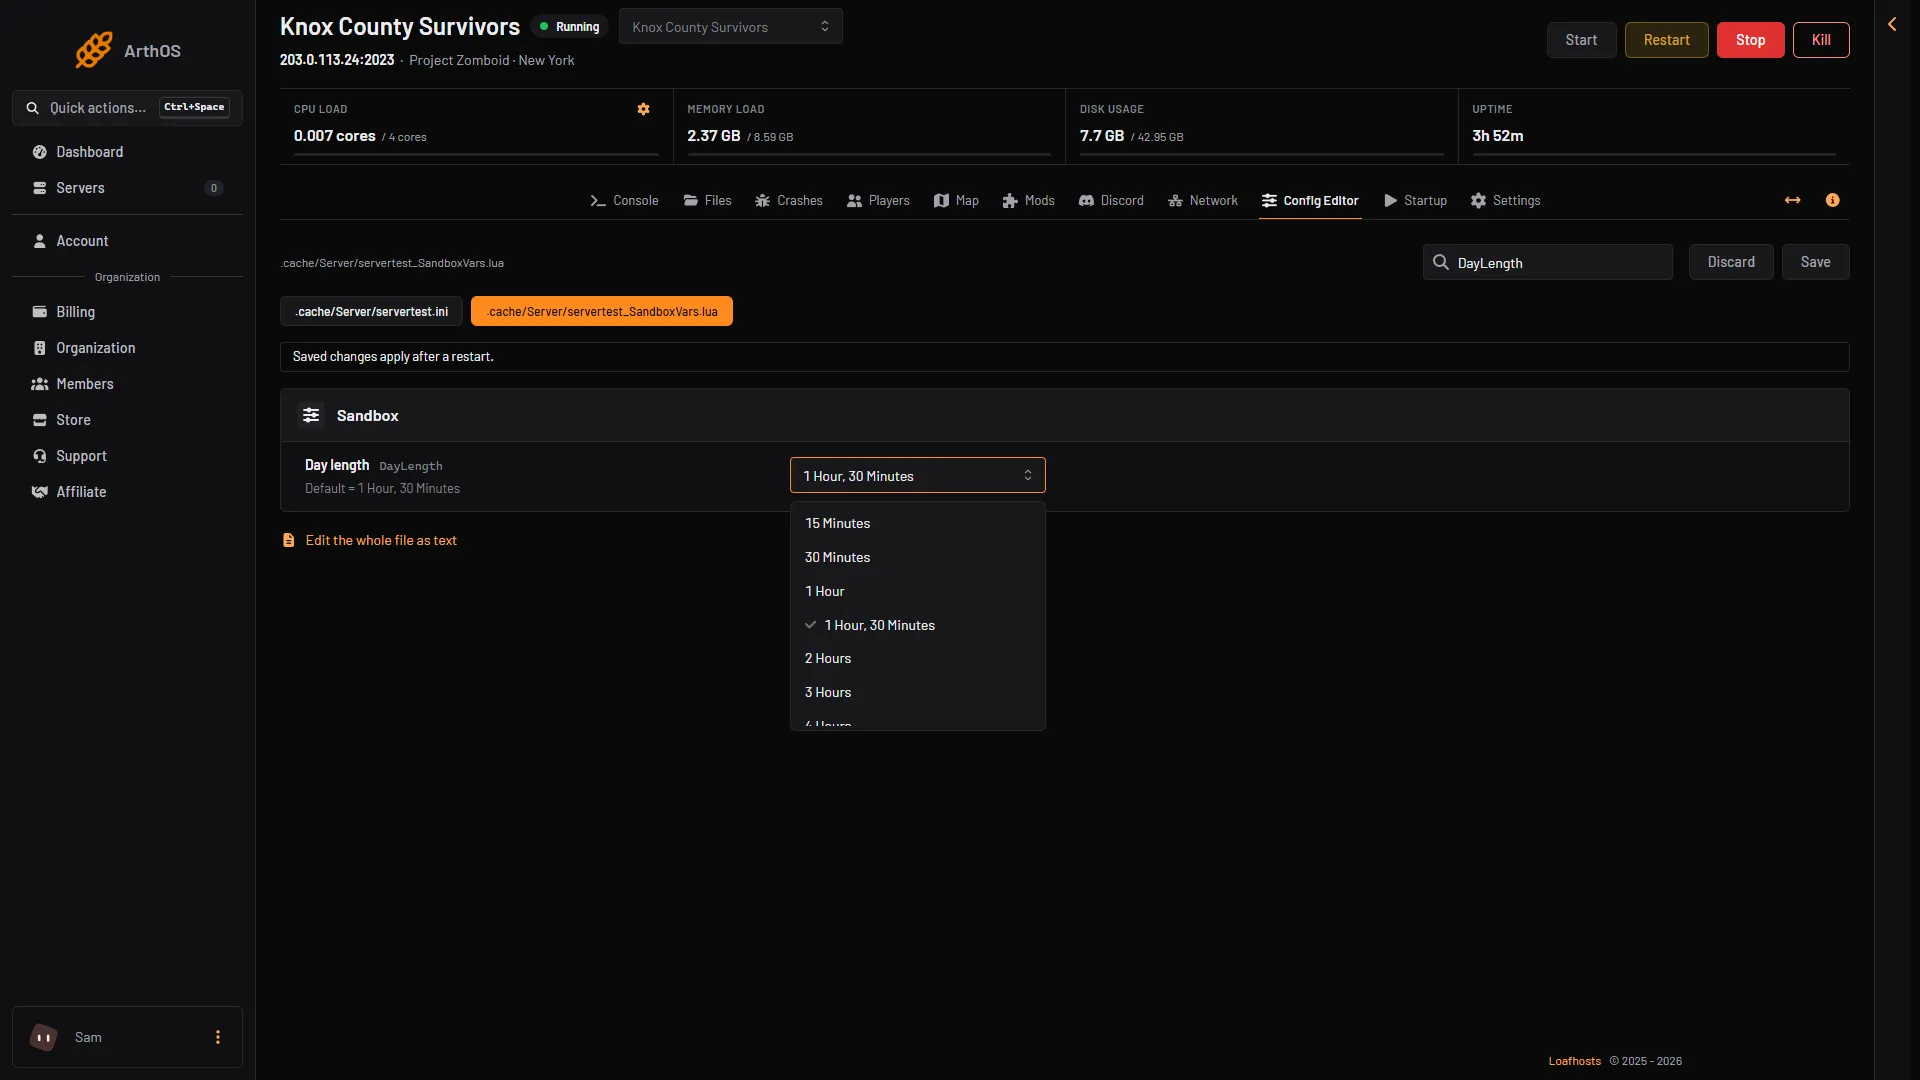This screenshot has width=1920, height=1080.
Task: Switch to the Mods tab
Action: tap(1029, 200)
